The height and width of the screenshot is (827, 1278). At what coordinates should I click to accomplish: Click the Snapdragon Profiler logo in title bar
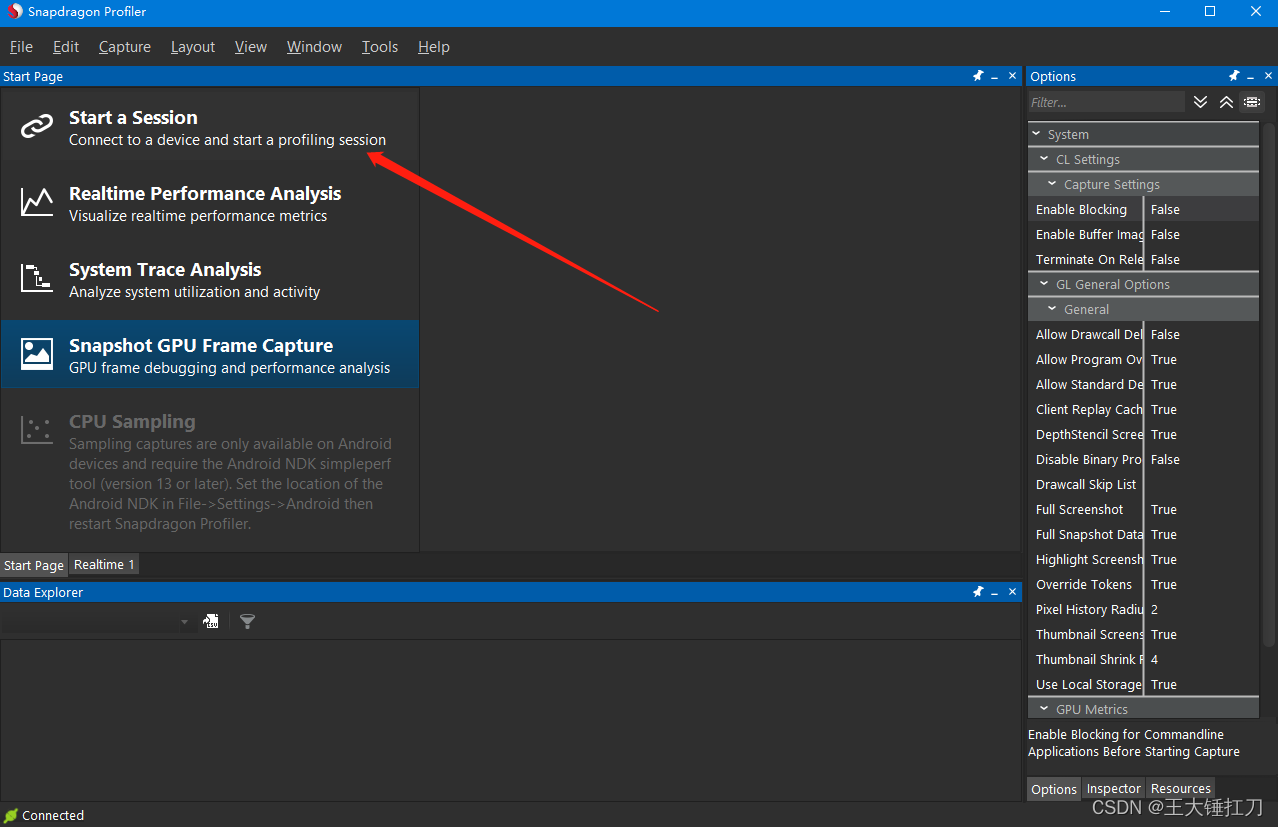click(x=14, y=12)
